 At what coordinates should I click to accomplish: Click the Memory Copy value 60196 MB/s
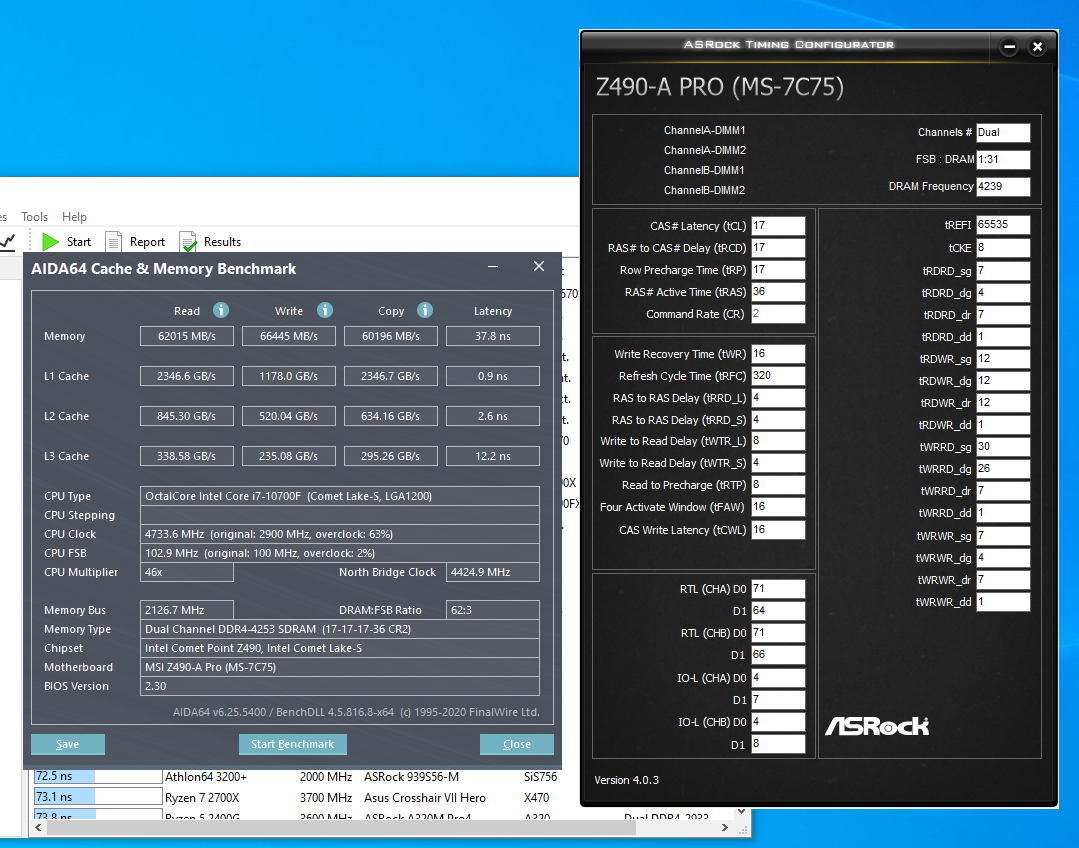[390, 336]
